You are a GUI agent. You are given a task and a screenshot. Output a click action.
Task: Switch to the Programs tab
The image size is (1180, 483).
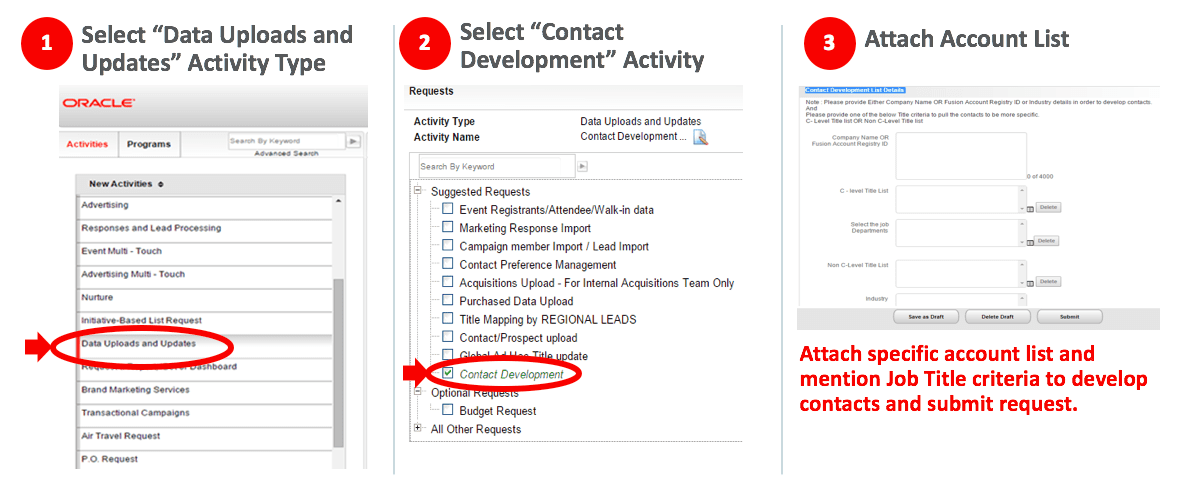click(x=148, y=144)
